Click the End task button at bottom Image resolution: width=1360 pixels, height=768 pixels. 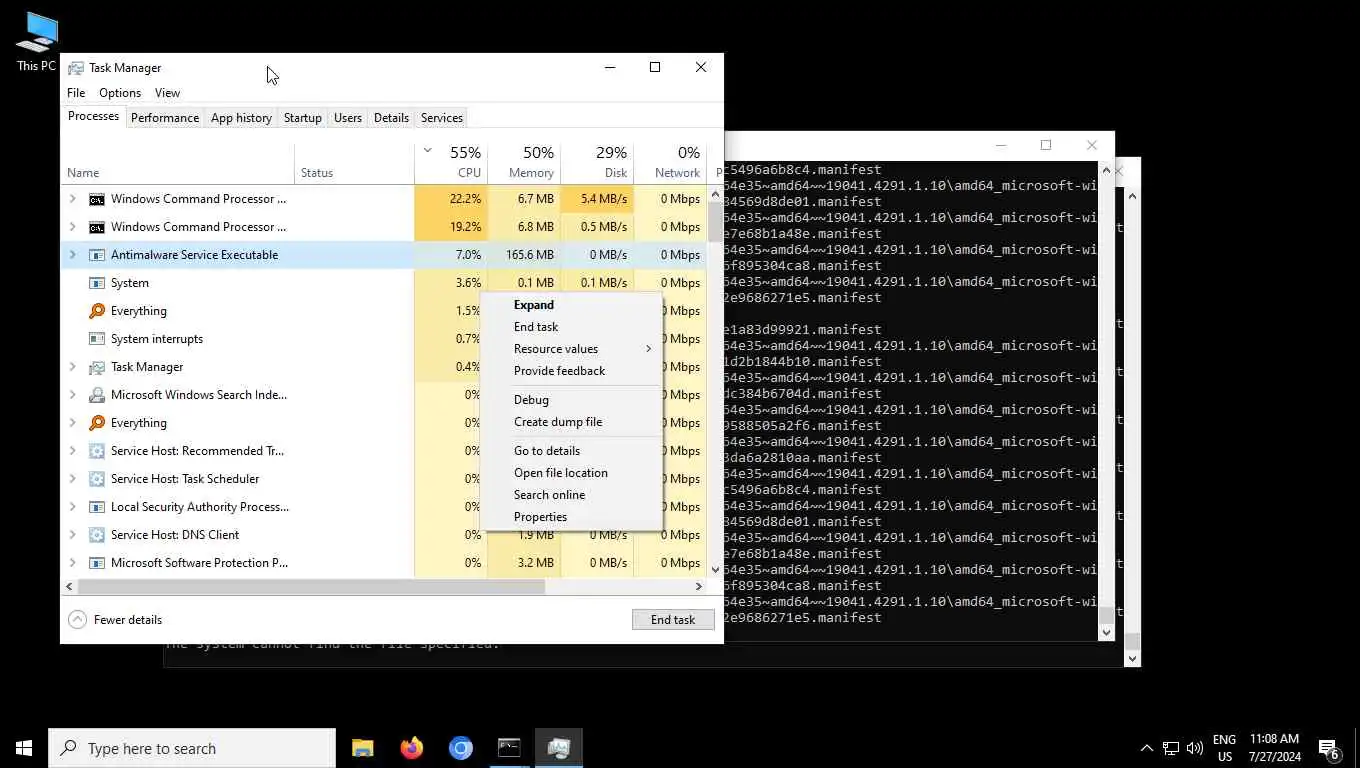[673, 620]
